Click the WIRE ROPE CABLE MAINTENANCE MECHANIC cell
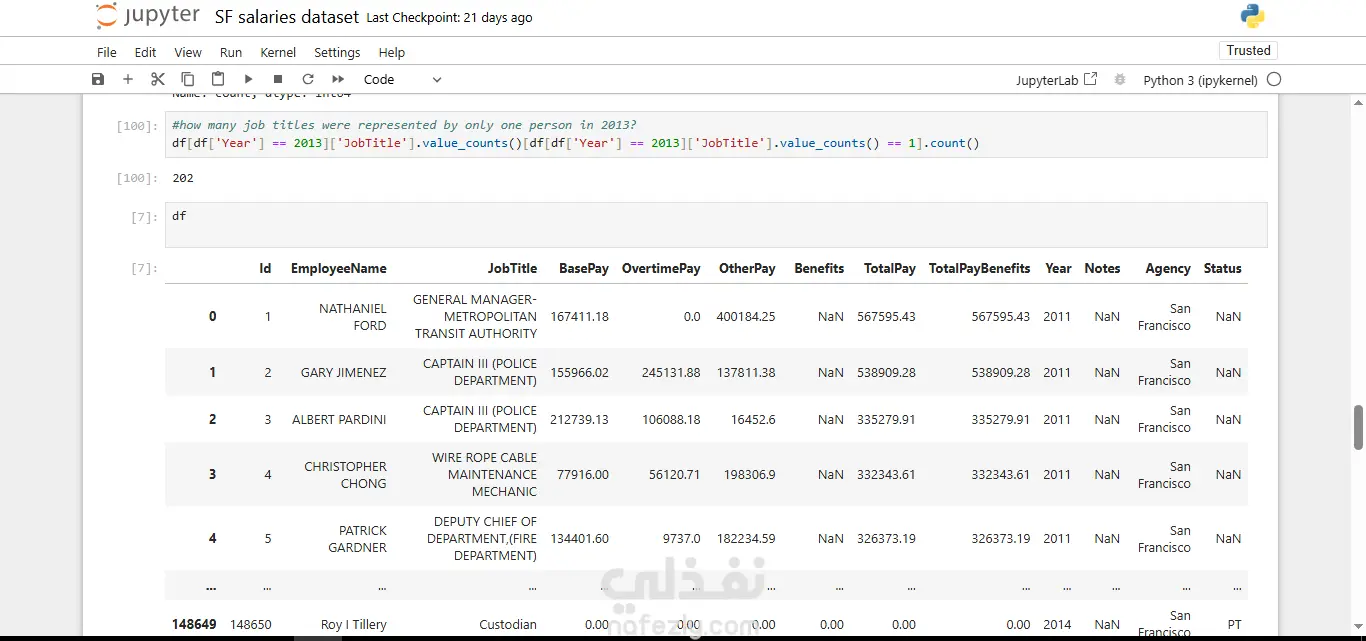1366x641 pixels. point(484,474)
